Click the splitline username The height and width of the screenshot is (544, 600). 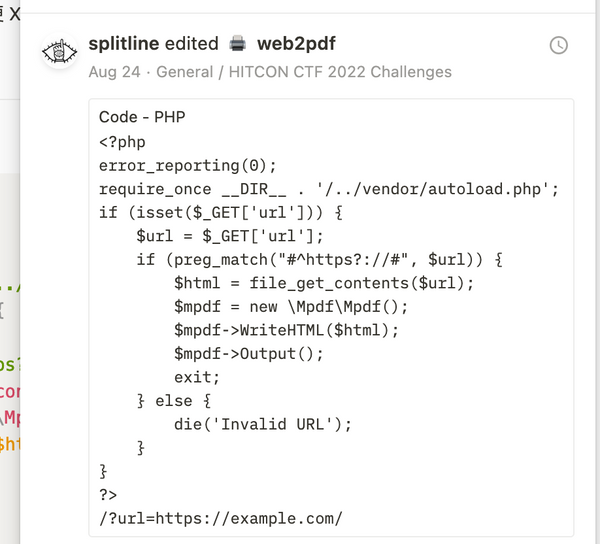[x=124, y=43]
